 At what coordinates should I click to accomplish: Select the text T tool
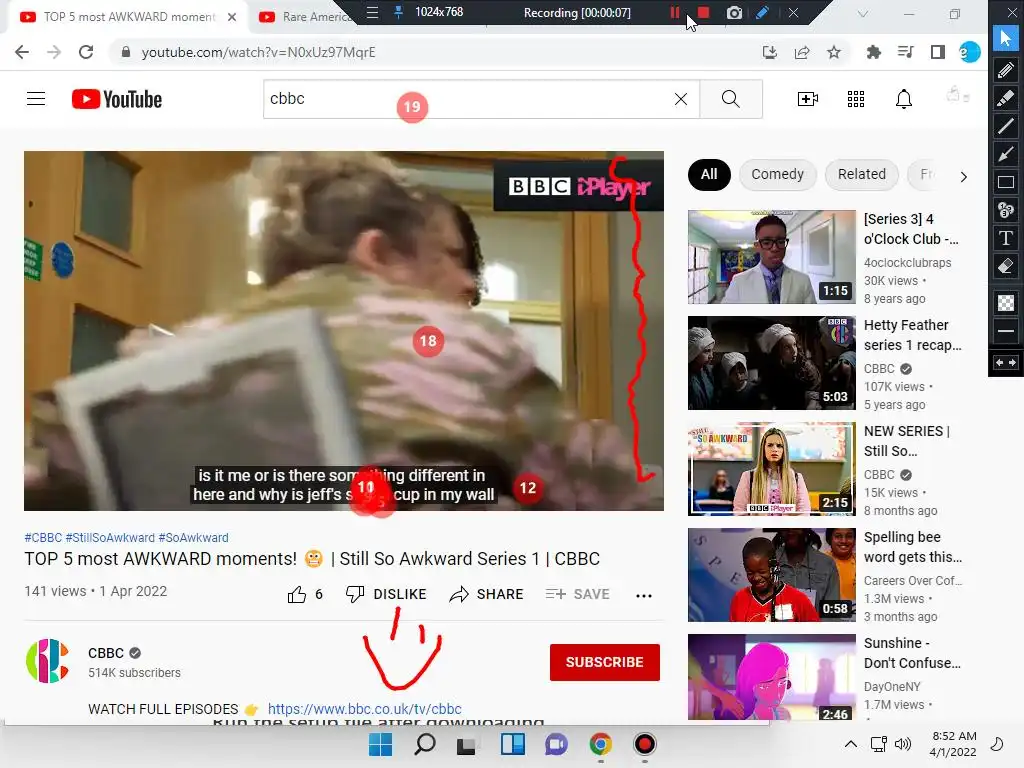pyautogui.click(x=1006, y=238)
